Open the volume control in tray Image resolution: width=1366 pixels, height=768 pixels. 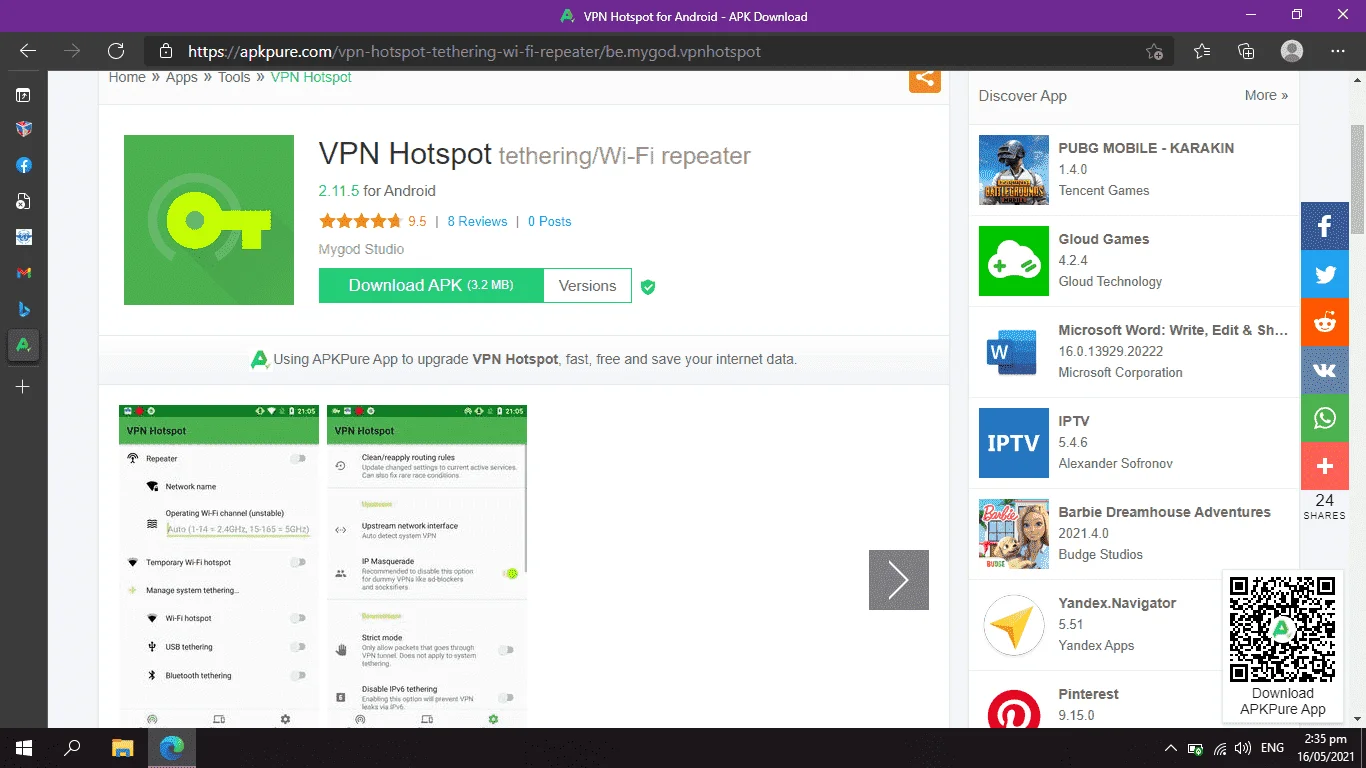click(1243, 748)
